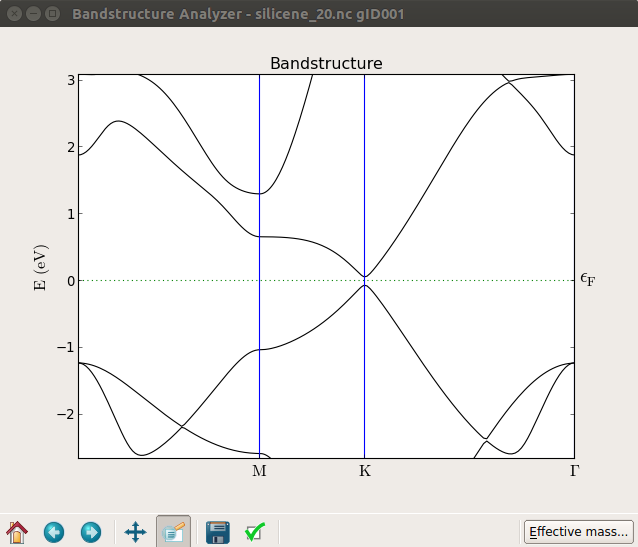
Task: Toggle the zoom-to-rectangle tool
Action: 173,532
